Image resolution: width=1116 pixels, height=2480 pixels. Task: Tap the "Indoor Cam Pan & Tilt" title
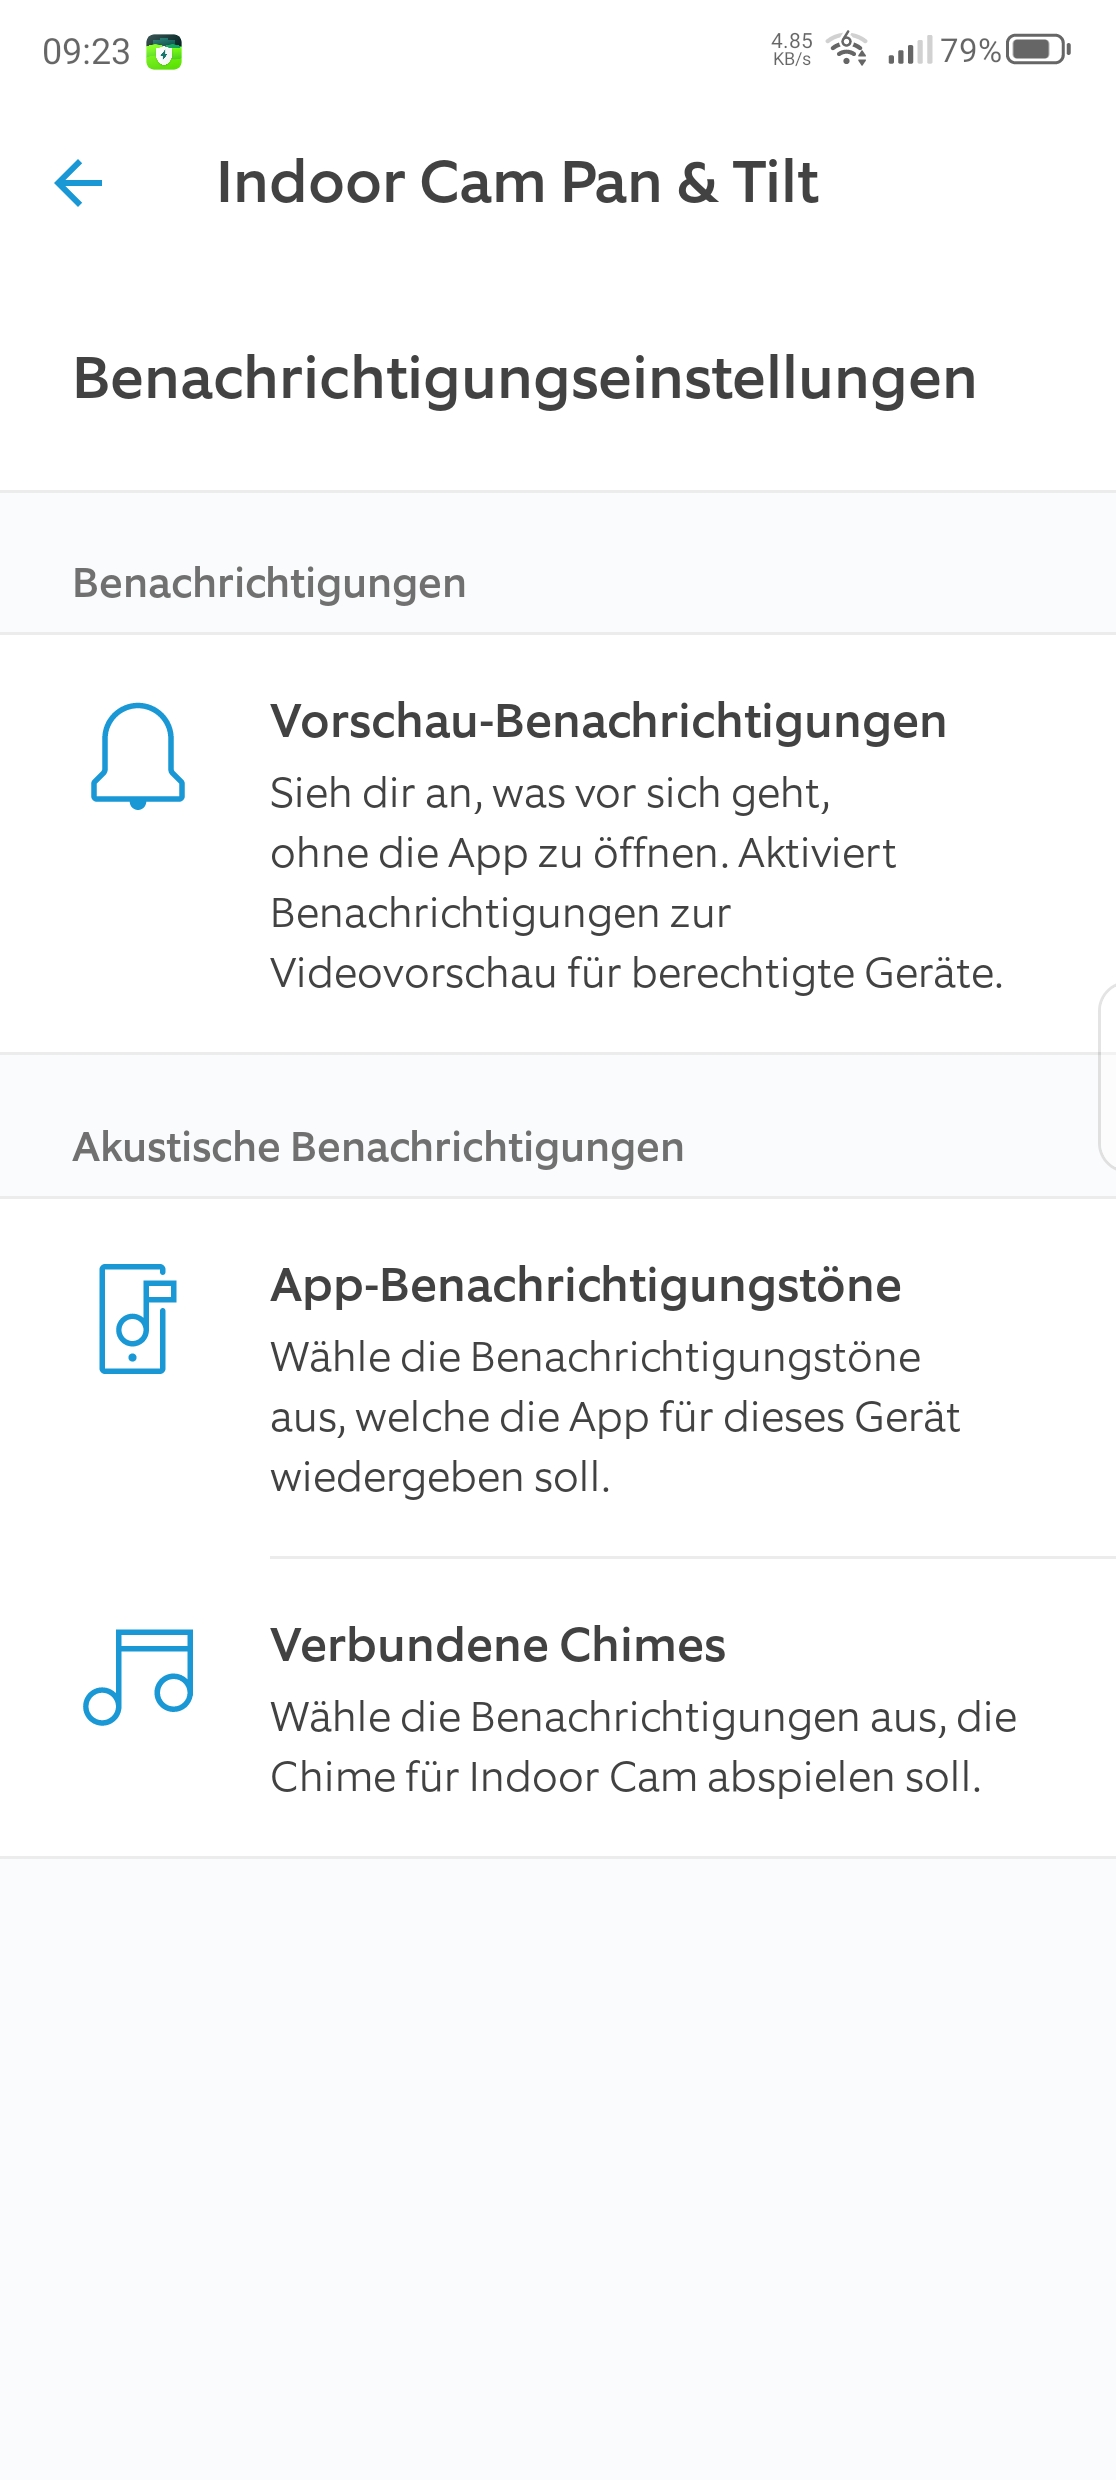point(518,183)
